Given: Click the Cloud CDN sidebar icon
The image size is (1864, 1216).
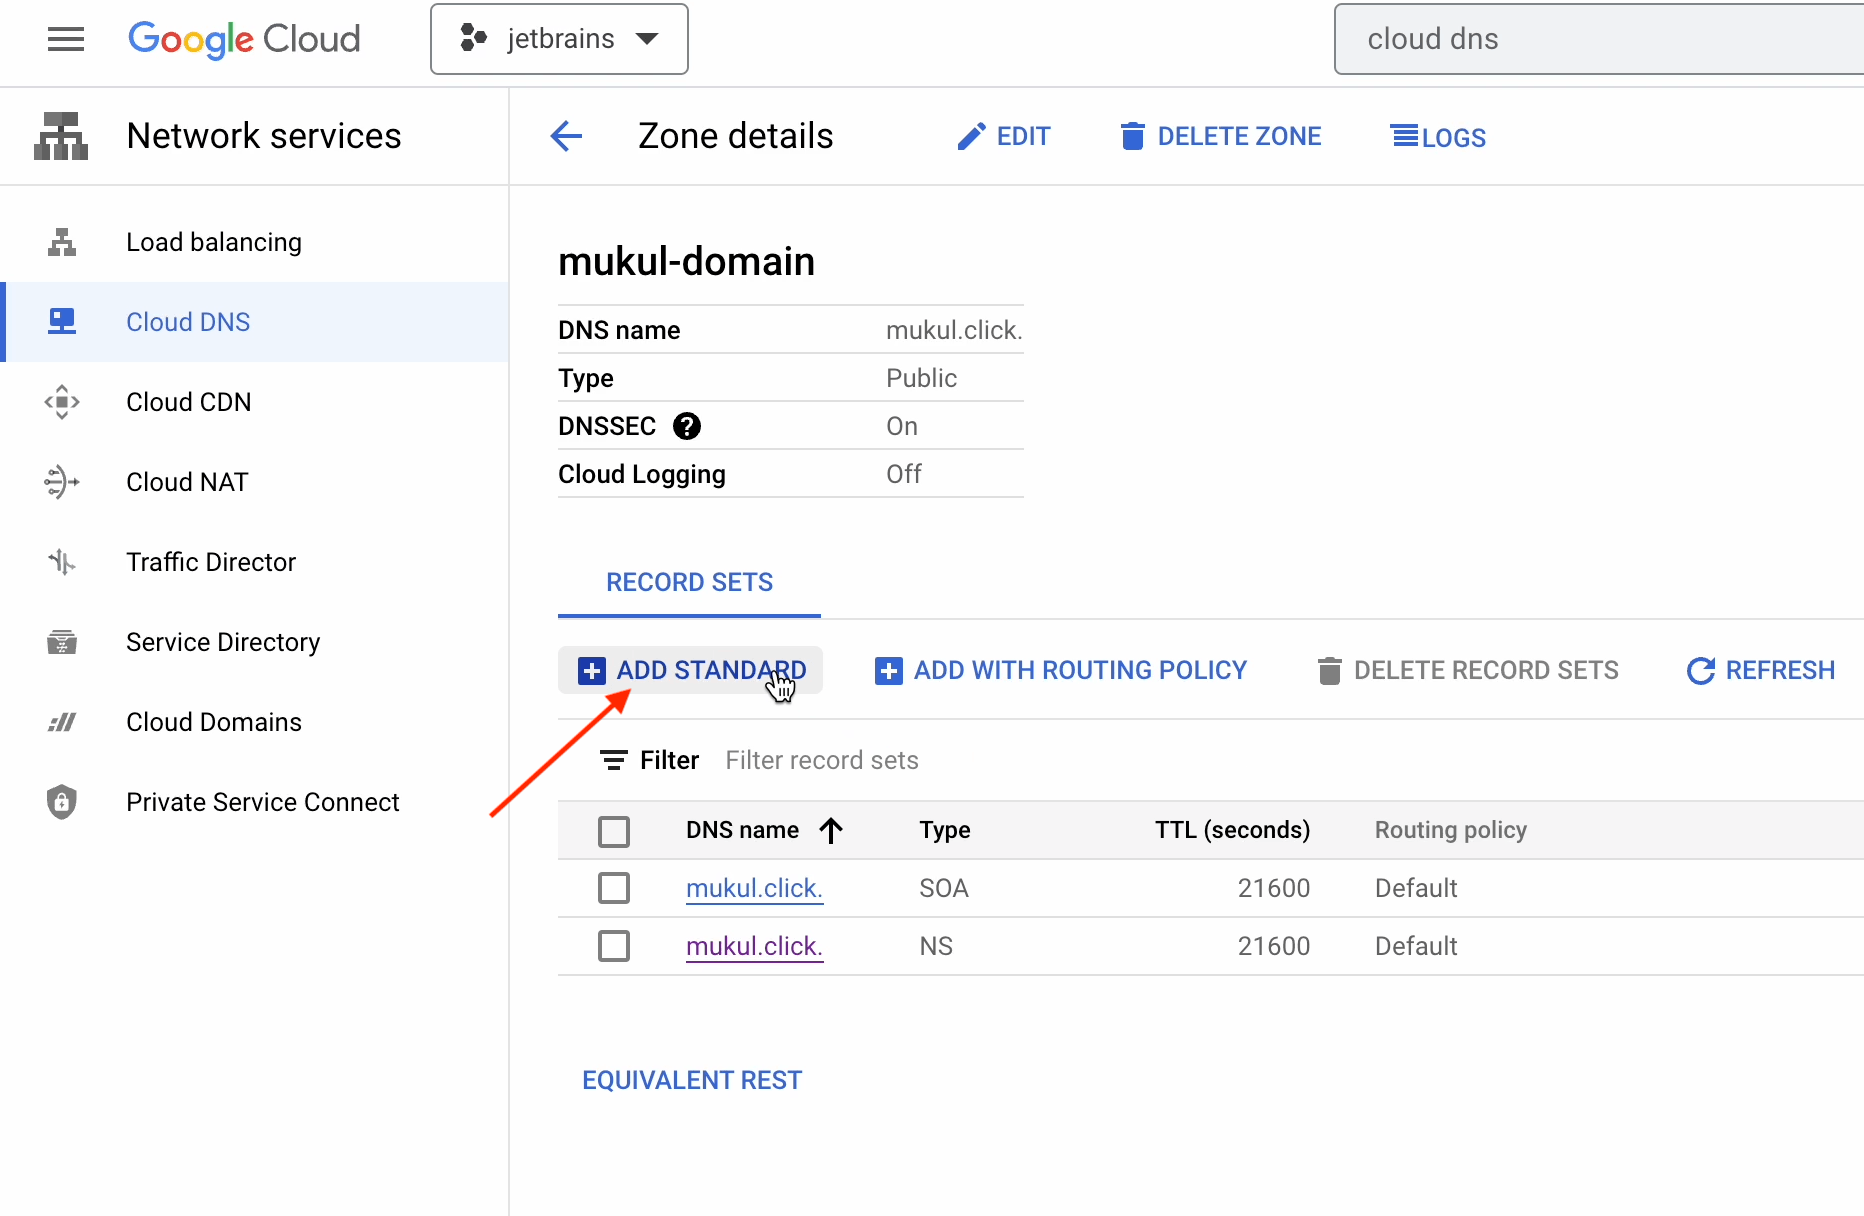Looking at the screenshot, I should 62,402.
